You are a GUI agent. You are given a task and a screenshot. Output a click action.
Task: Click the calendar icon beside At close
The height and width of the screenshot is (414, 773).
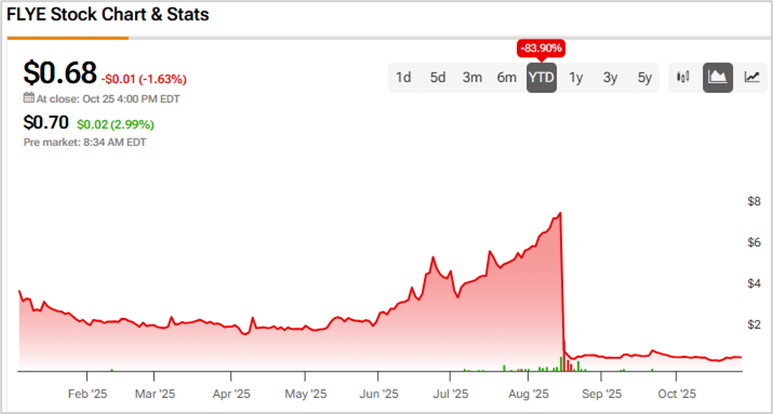pyautogui.click(x=29, y=99)
